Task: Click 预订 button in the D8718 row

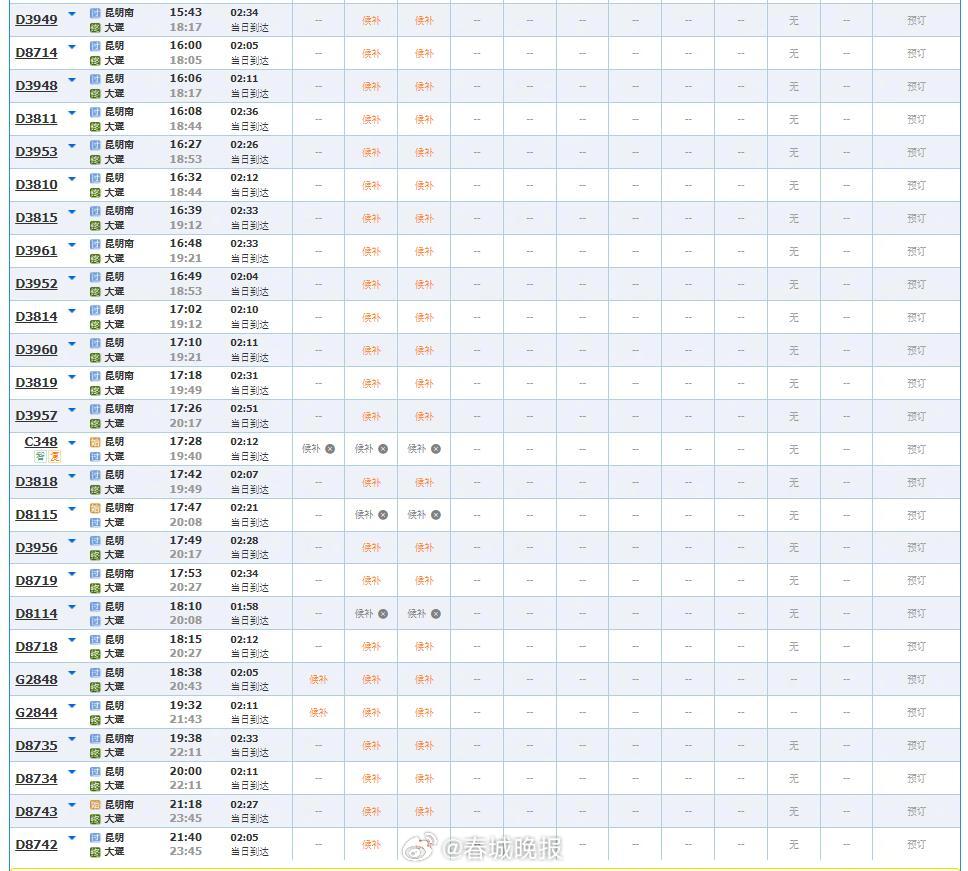Action: tap(916, 647)
